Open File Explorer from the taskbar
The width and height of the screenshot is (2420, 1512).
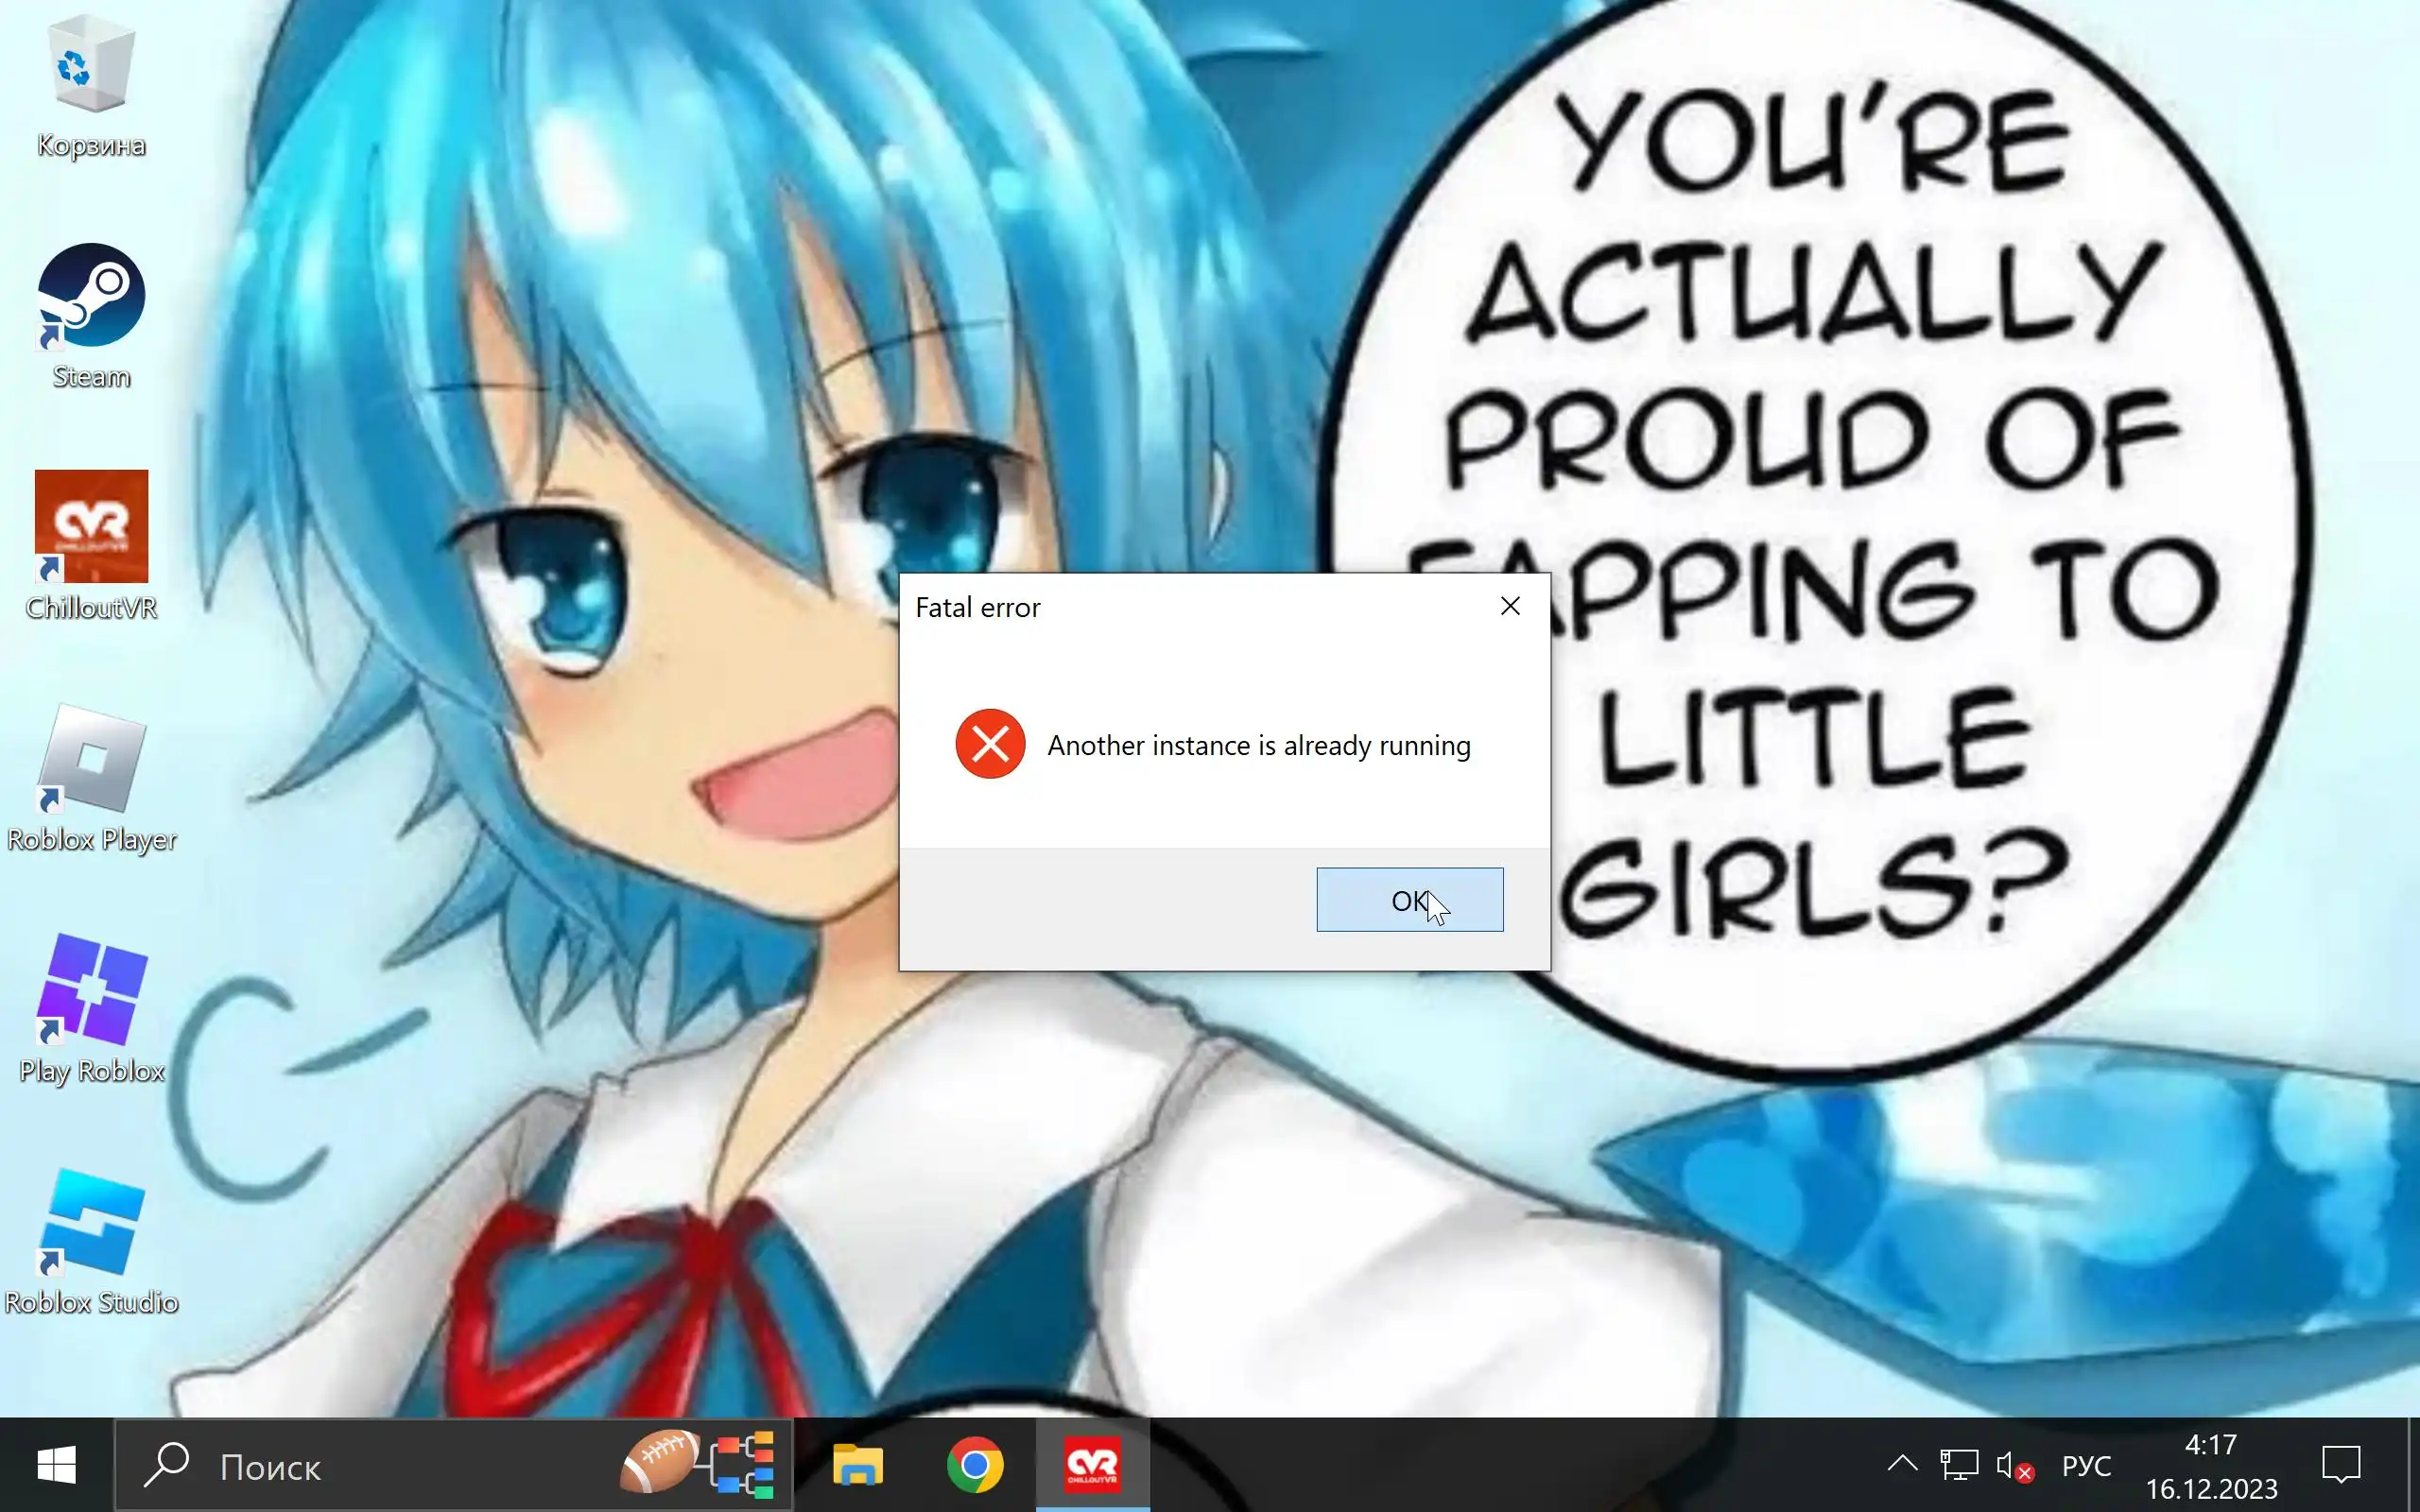858,1465
